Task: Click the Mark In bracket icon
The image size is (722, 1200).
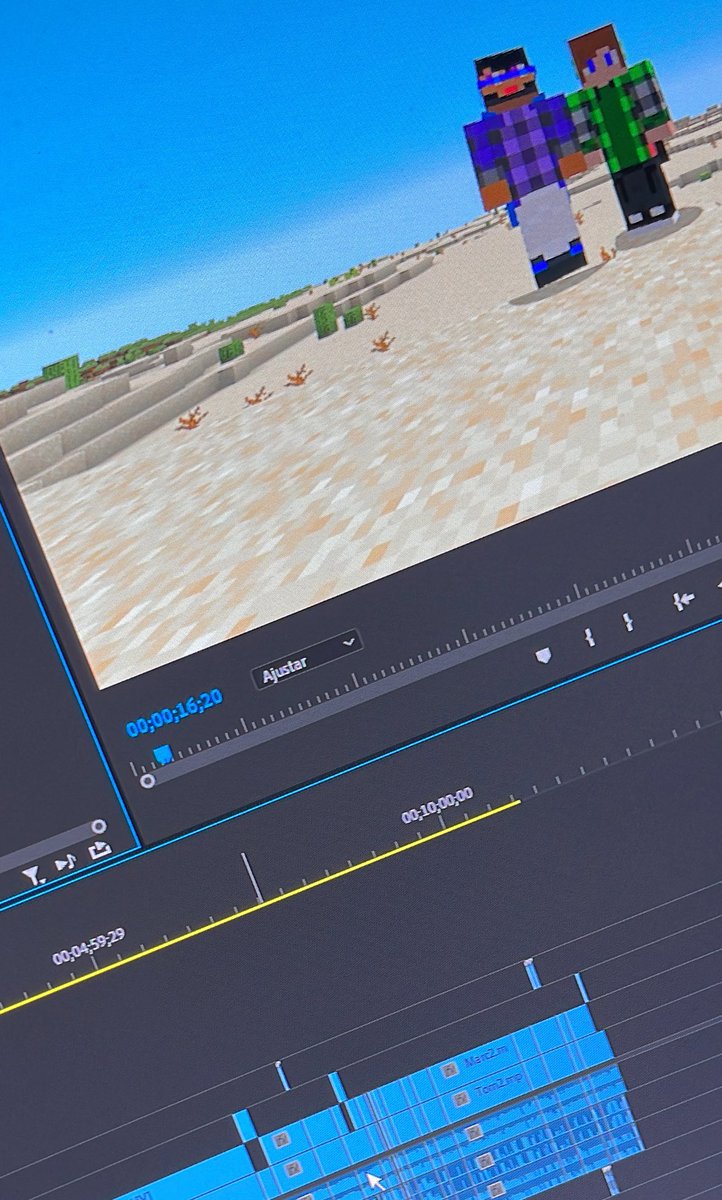Action: tap(590, 637)
